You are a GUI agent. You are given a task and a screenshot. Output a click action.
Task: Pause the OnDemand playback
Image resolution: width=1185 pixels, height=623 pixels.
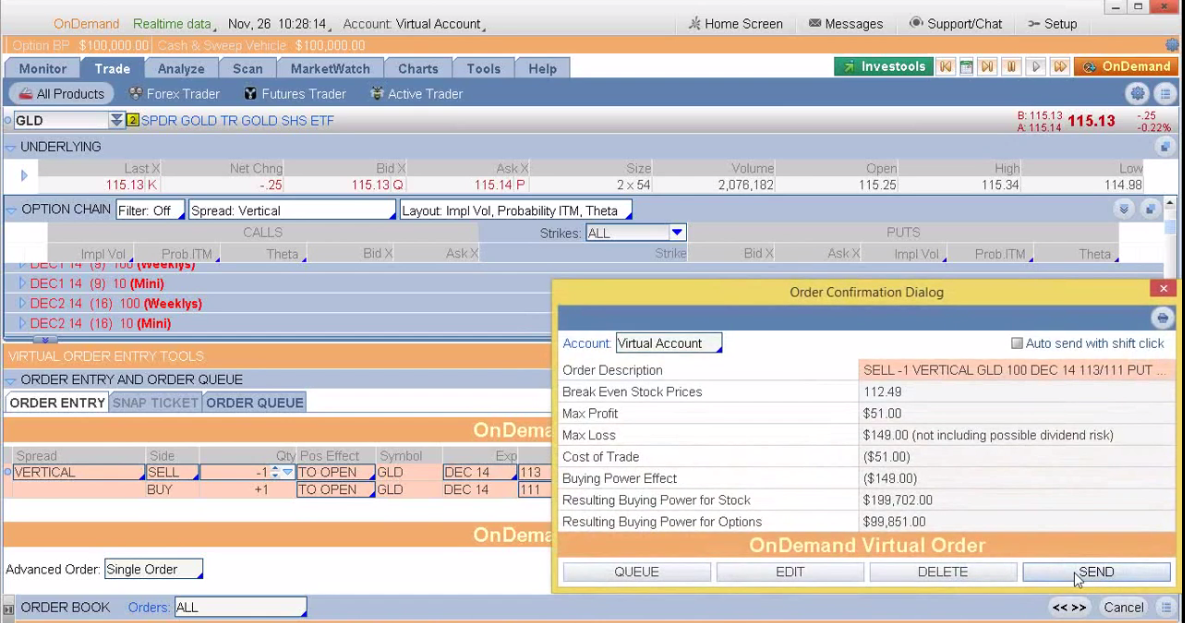coord(1010,67)
